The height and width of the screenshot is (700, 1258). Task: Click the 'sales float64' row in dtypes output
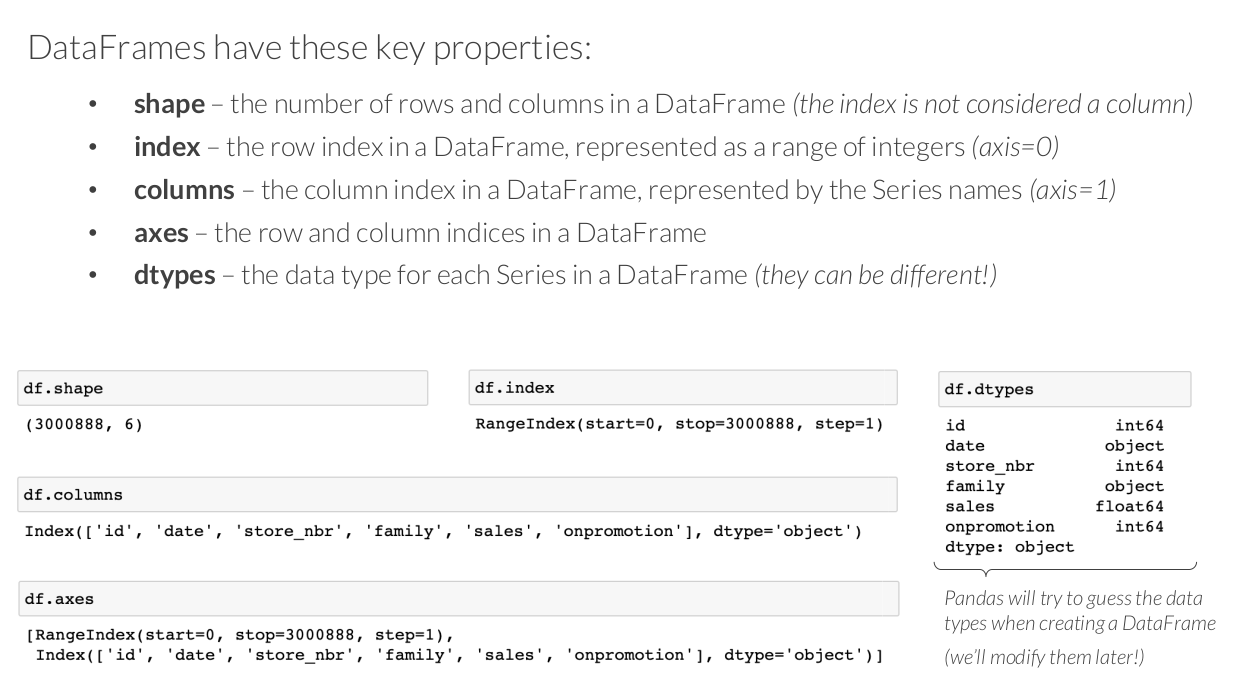click(1054, 506)
